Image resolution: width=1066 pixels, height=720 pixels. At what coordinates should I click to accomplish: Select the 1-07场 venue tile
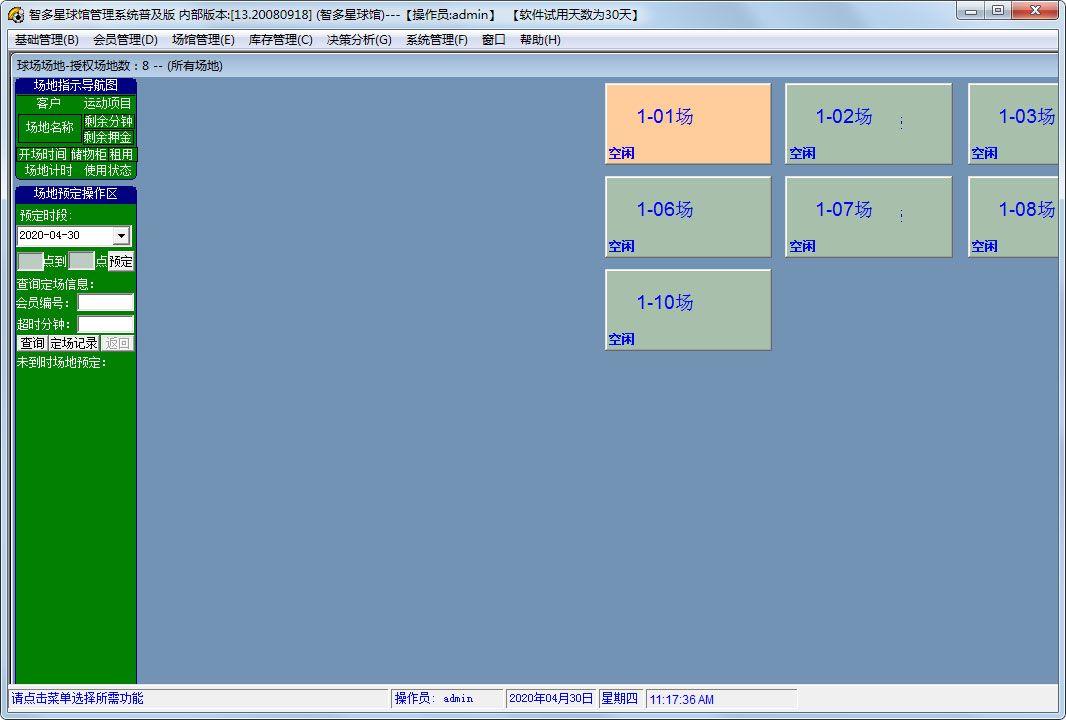868,217
